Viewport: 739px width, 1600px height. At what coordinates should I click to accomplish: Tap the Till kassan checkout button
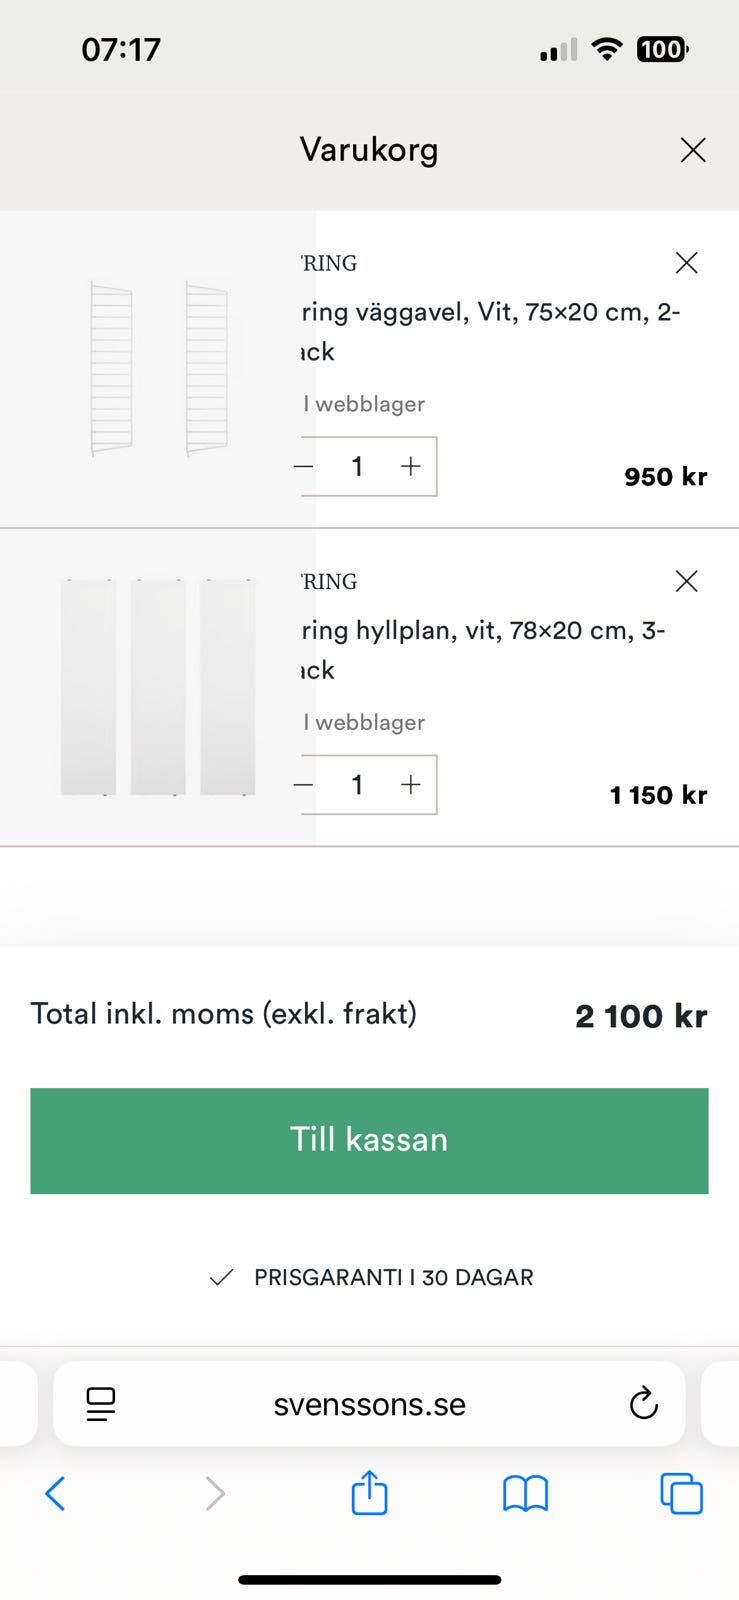(369, 1140)
